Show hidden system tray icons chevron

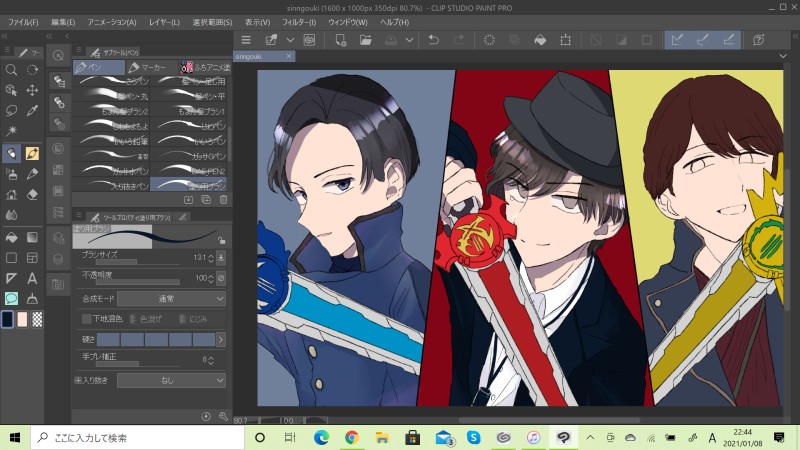(590, 438)
